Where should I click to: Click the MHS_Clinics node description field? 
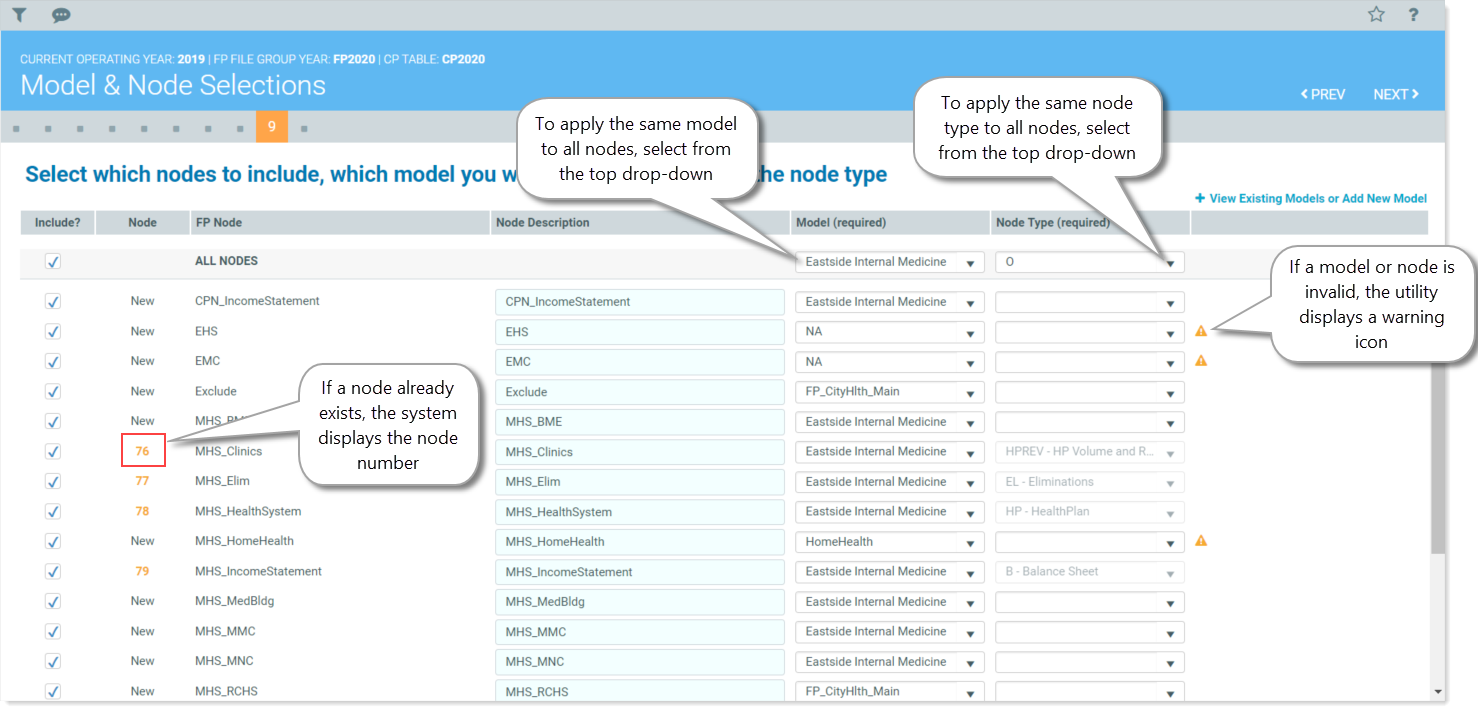639,452
